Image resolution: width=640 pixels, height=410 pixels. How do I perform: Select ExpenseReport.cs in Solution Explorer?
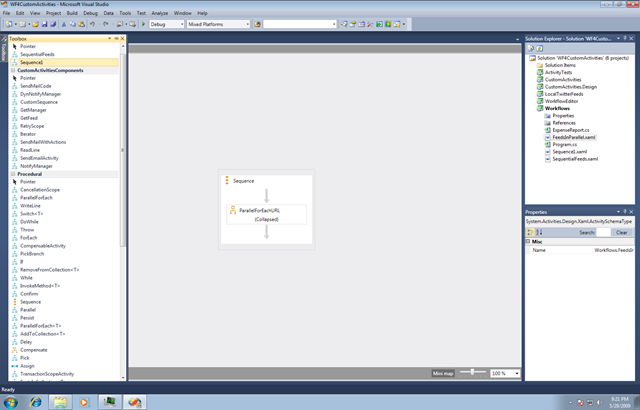[x=571, y=130]
